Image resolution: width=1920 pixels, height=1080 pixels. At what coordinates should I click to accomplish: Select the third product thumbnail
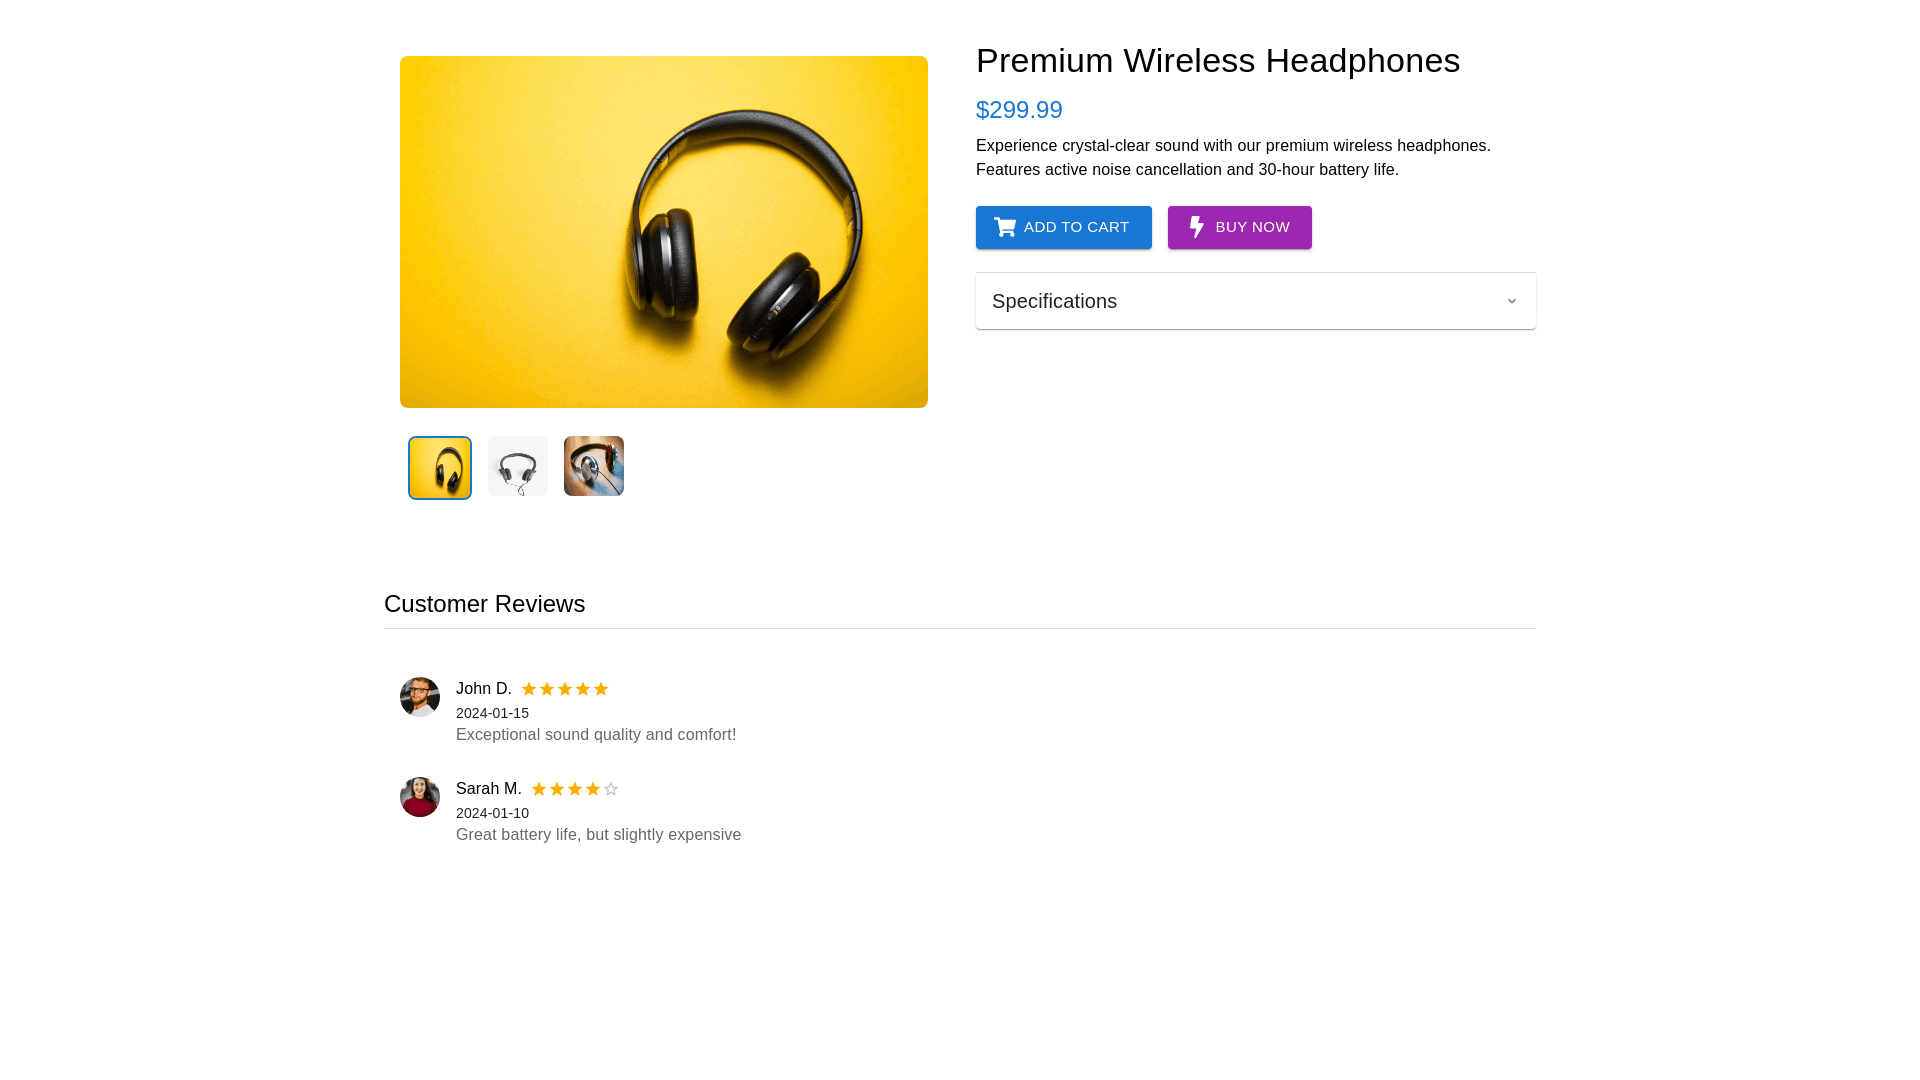click(594, 466)
